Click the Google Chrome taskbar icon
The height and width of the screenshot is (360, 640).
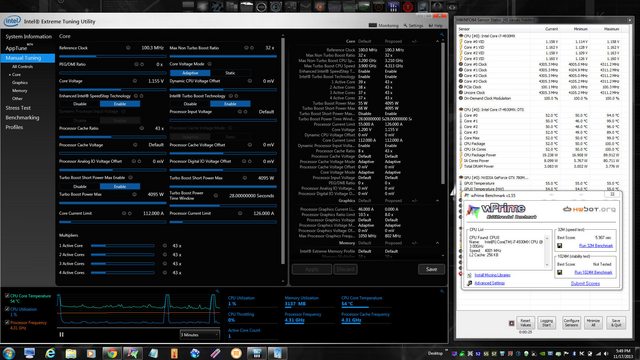coord(111,353)
